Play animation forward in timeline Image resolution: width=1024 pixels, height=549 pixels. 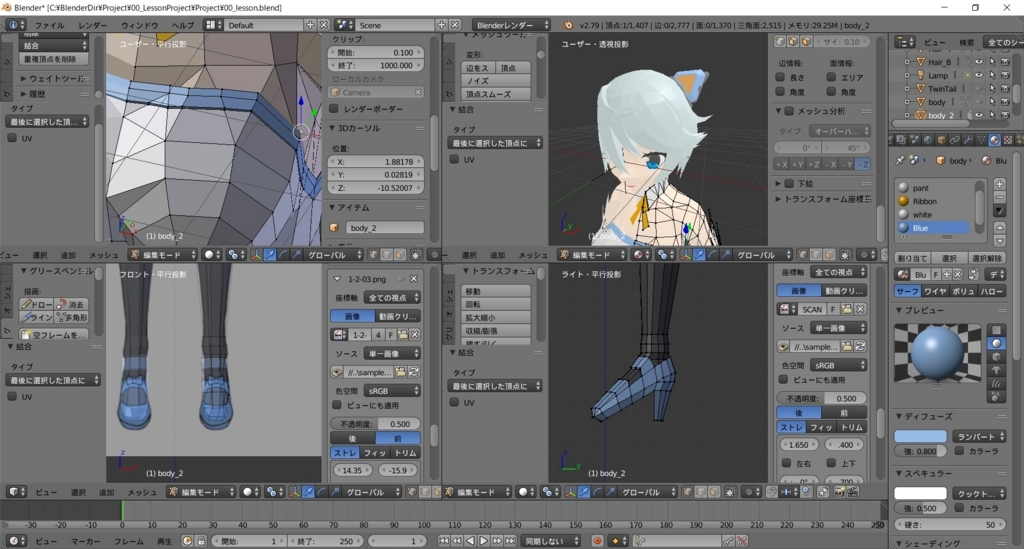pyautogui.click(x=484, y=541)
